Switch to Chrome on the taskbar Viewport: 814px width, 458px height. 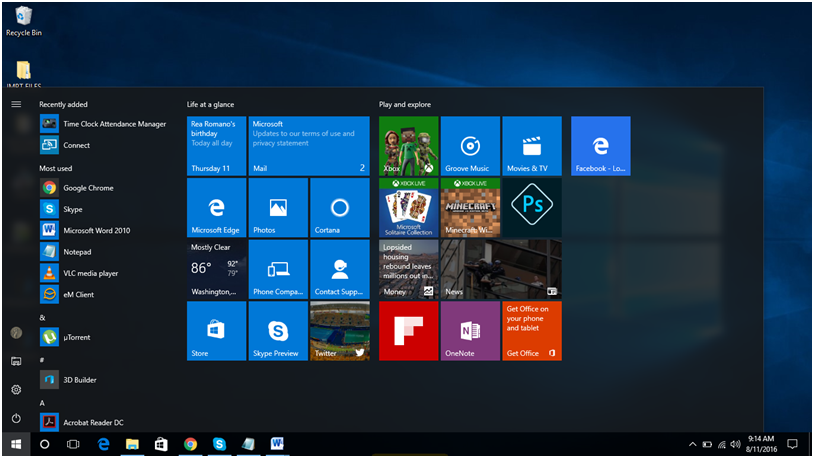[191, 444]
